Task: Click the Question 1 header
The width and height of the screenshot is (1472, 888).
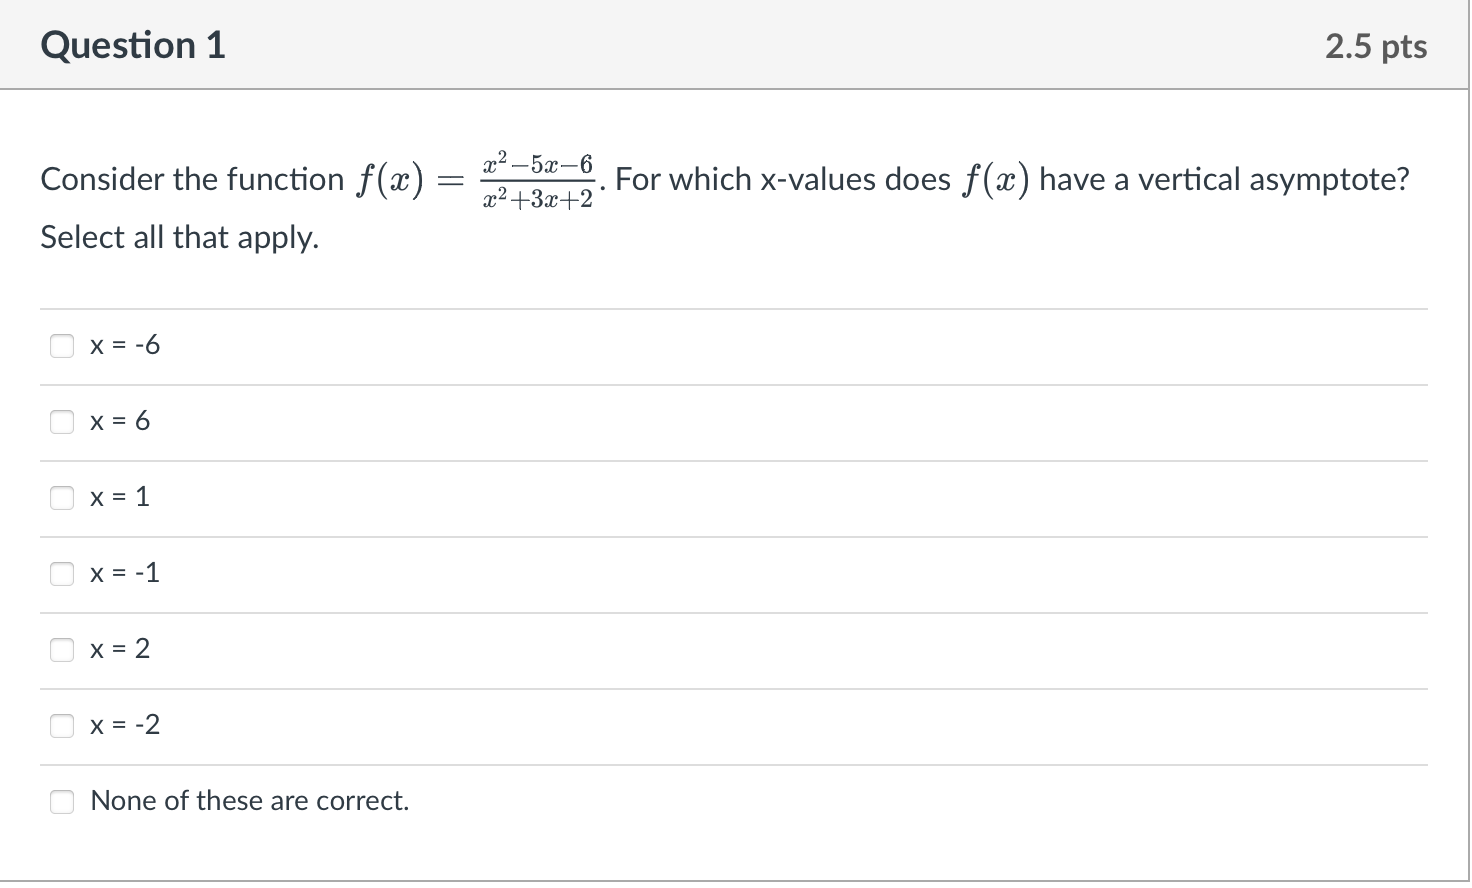Action: tap(134, 45)
